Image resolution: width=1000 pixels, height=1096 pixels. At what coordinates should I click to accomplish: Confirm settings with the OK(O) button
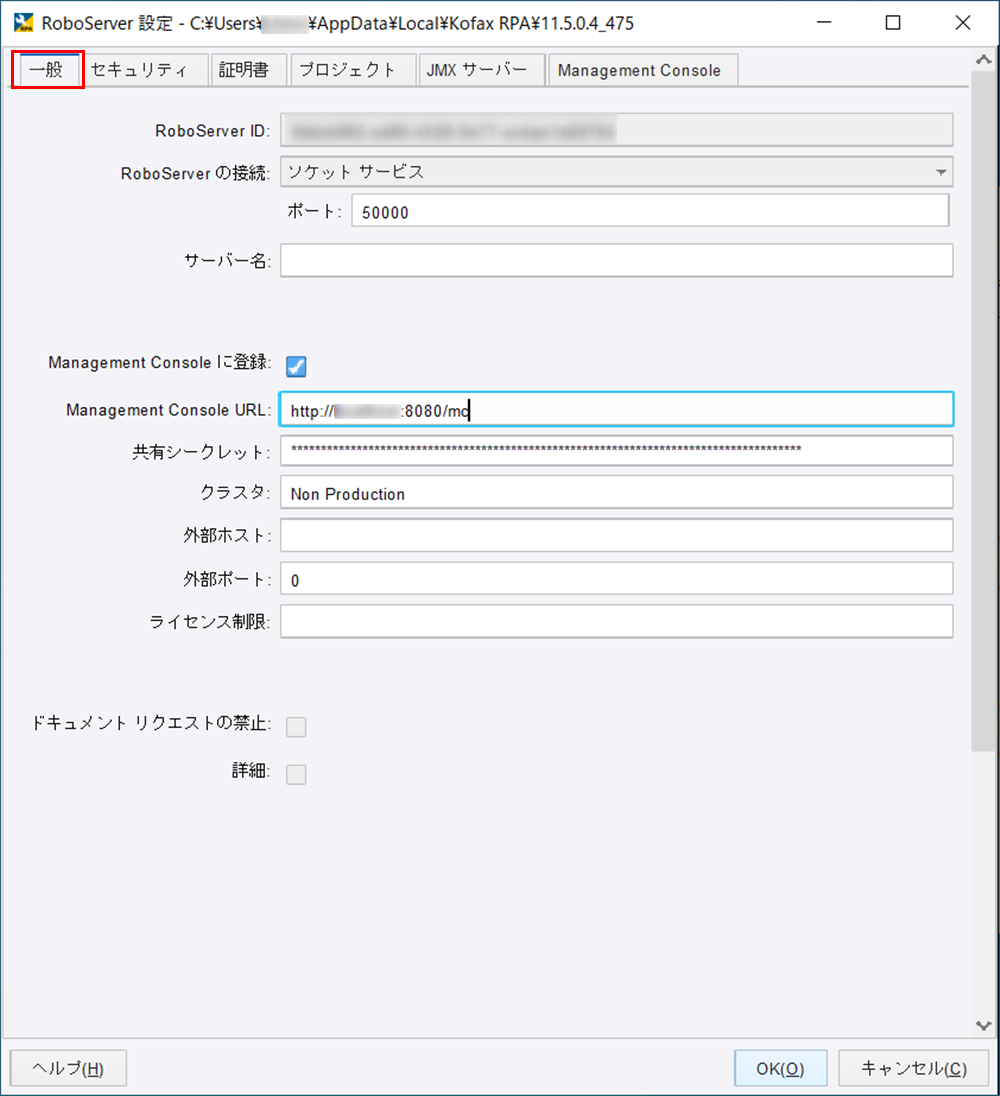[781, 1068]
